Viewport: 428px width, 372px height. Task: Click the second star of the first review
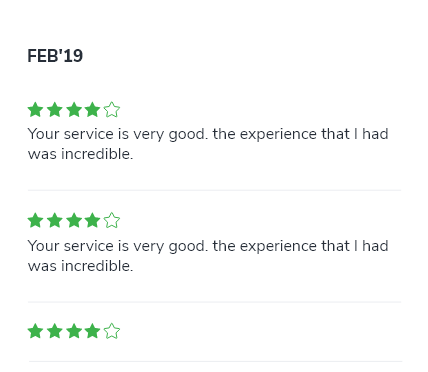click(55, 110)
